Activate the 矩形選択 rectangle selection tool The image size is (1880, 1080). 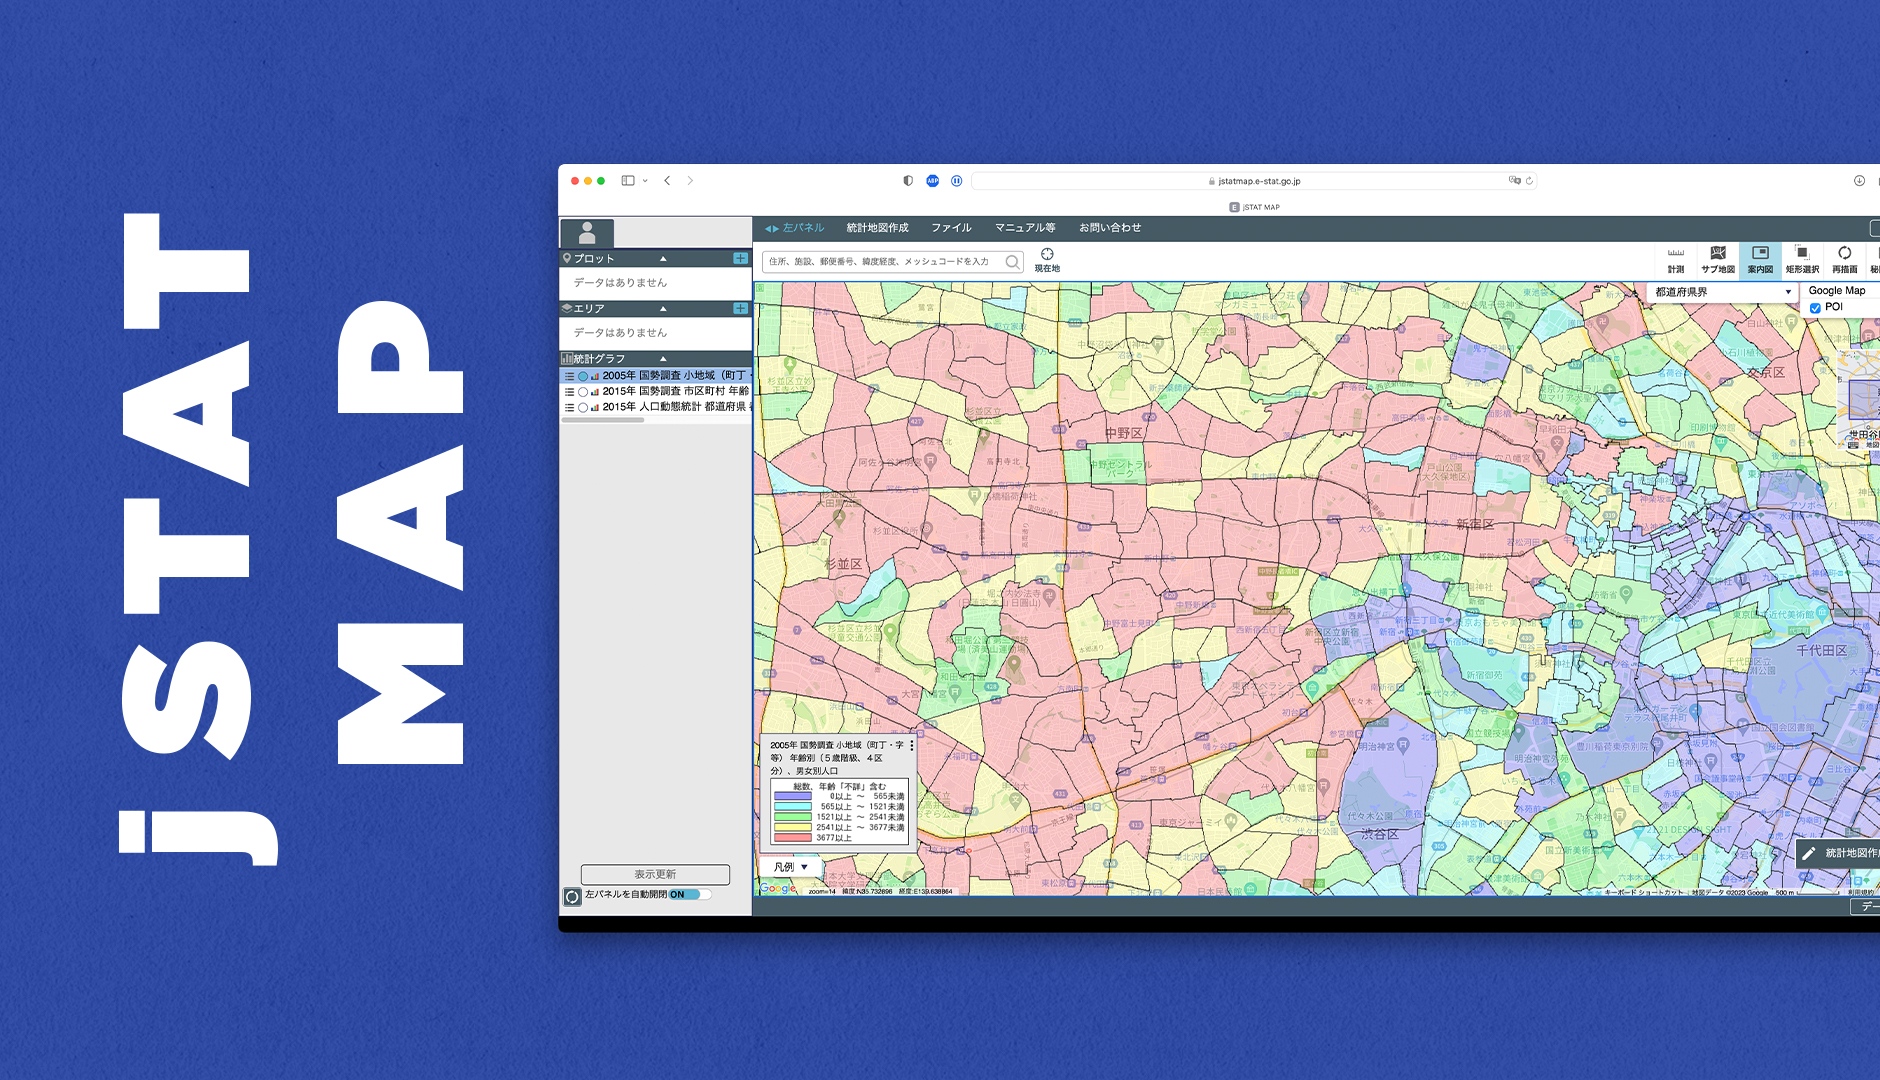coord(1802,260)
